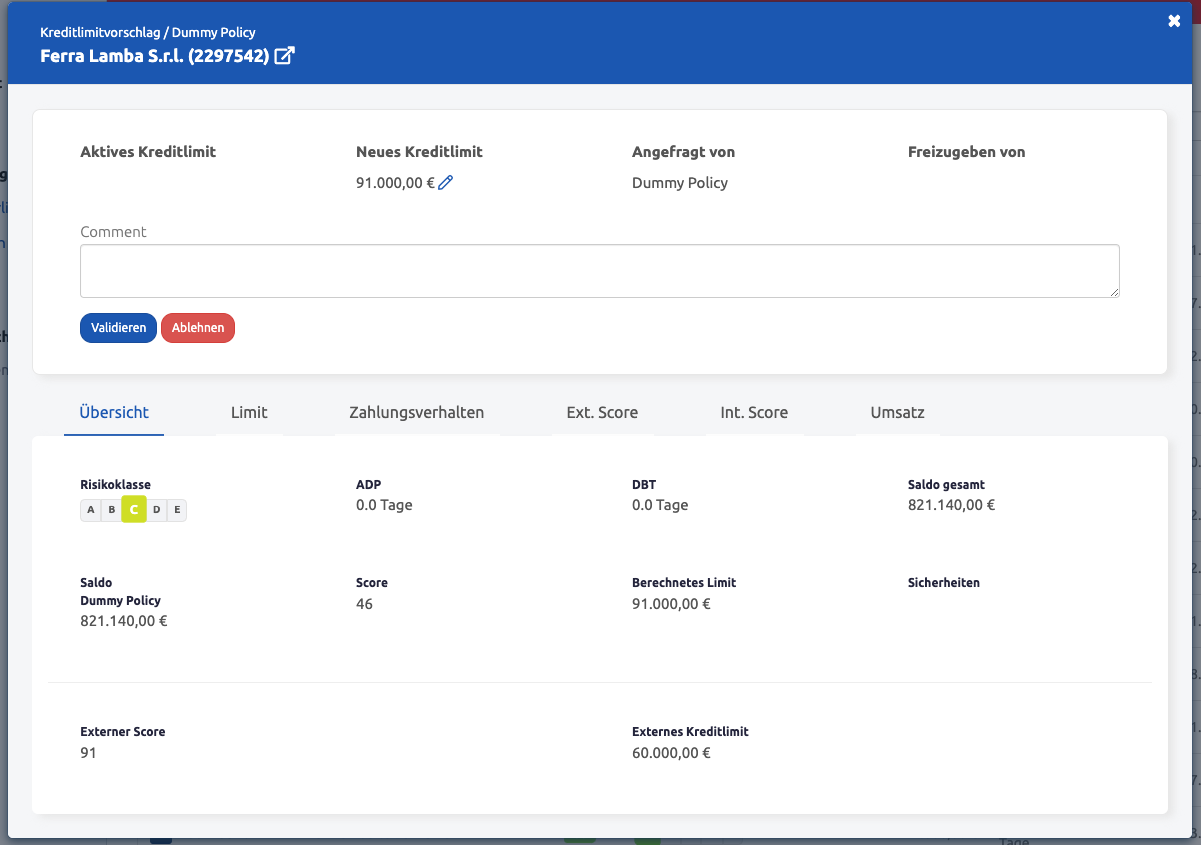Select risk class A
The image size is (1201, 845).
(91, 510)
